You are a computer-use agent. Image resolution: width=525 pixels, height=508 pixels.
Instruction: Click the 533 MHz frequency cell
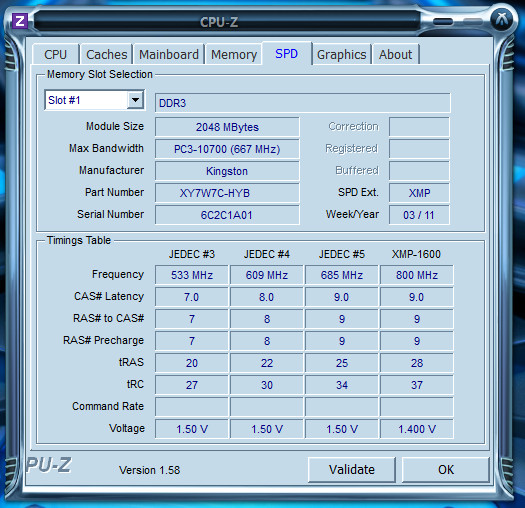pos(192,275)
